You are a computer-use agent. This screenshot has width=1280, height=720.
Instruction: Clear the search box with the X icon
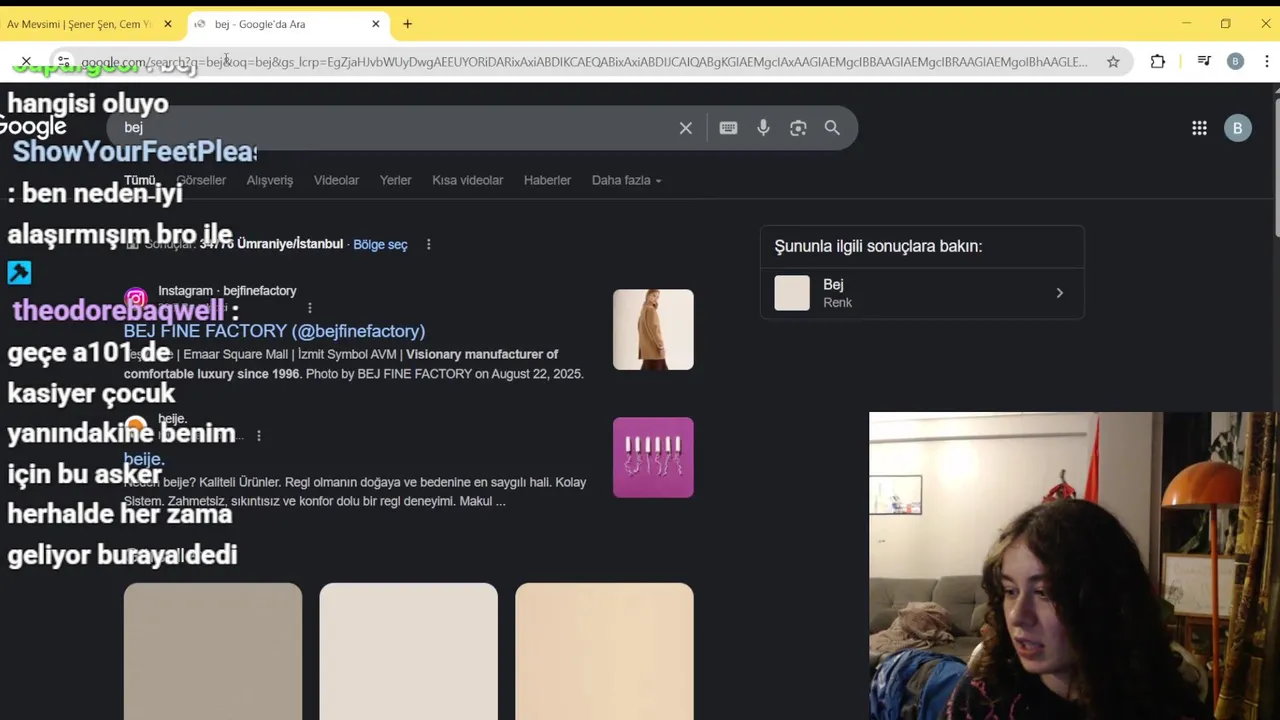click(686, 128)
